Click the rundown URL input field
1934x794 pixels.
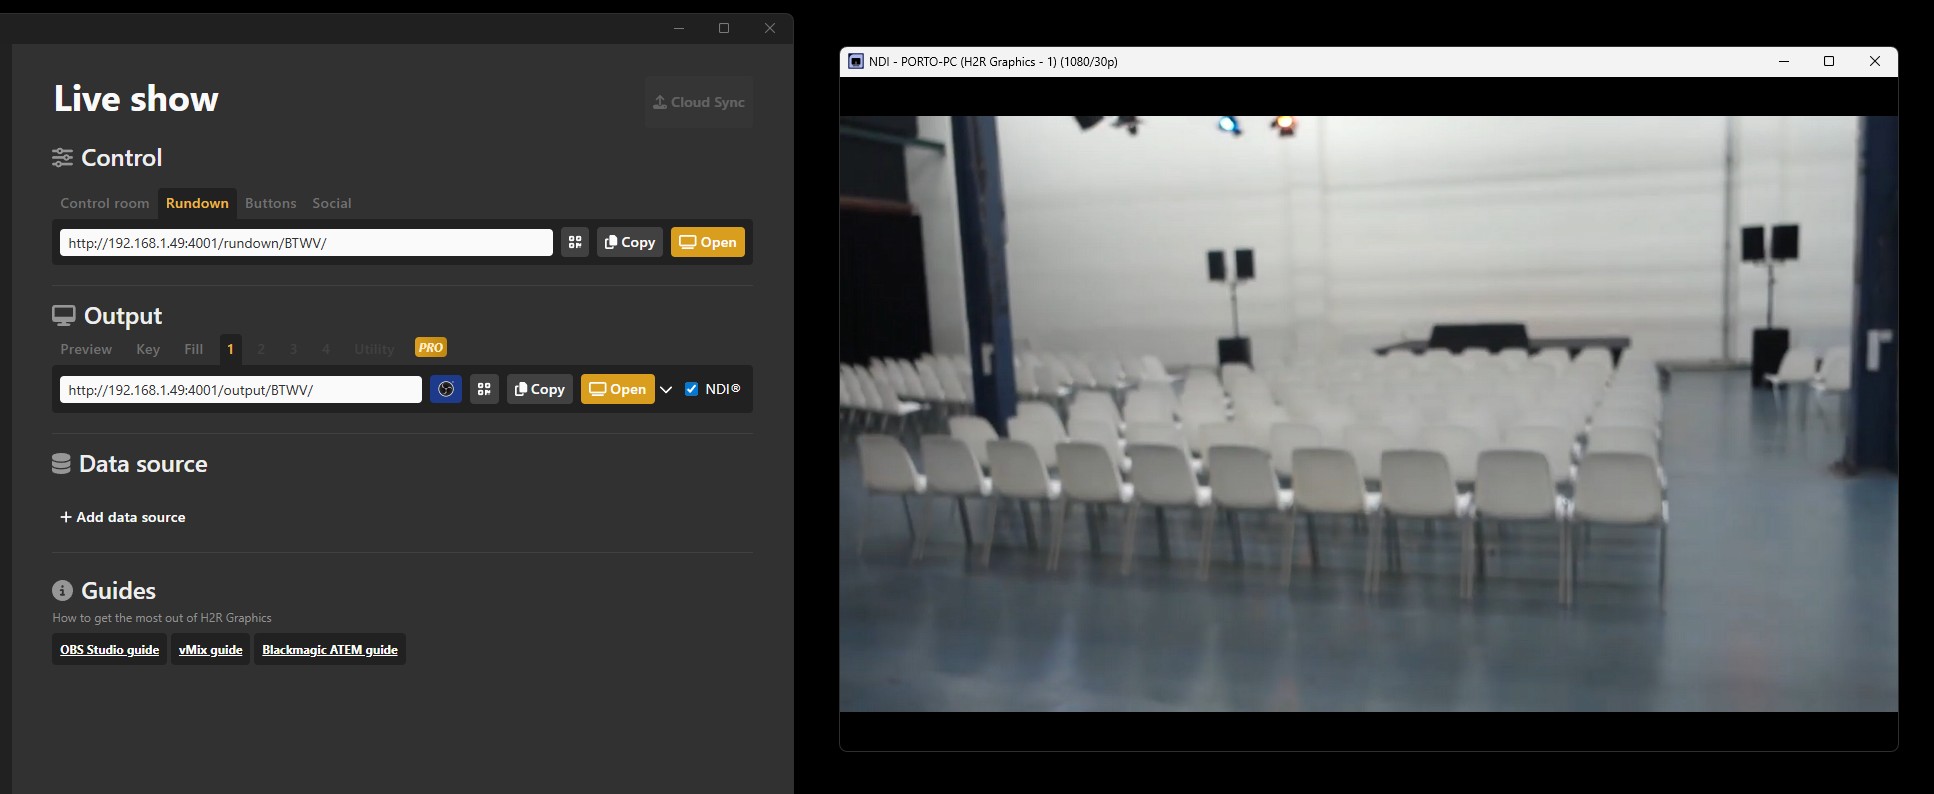306,242
